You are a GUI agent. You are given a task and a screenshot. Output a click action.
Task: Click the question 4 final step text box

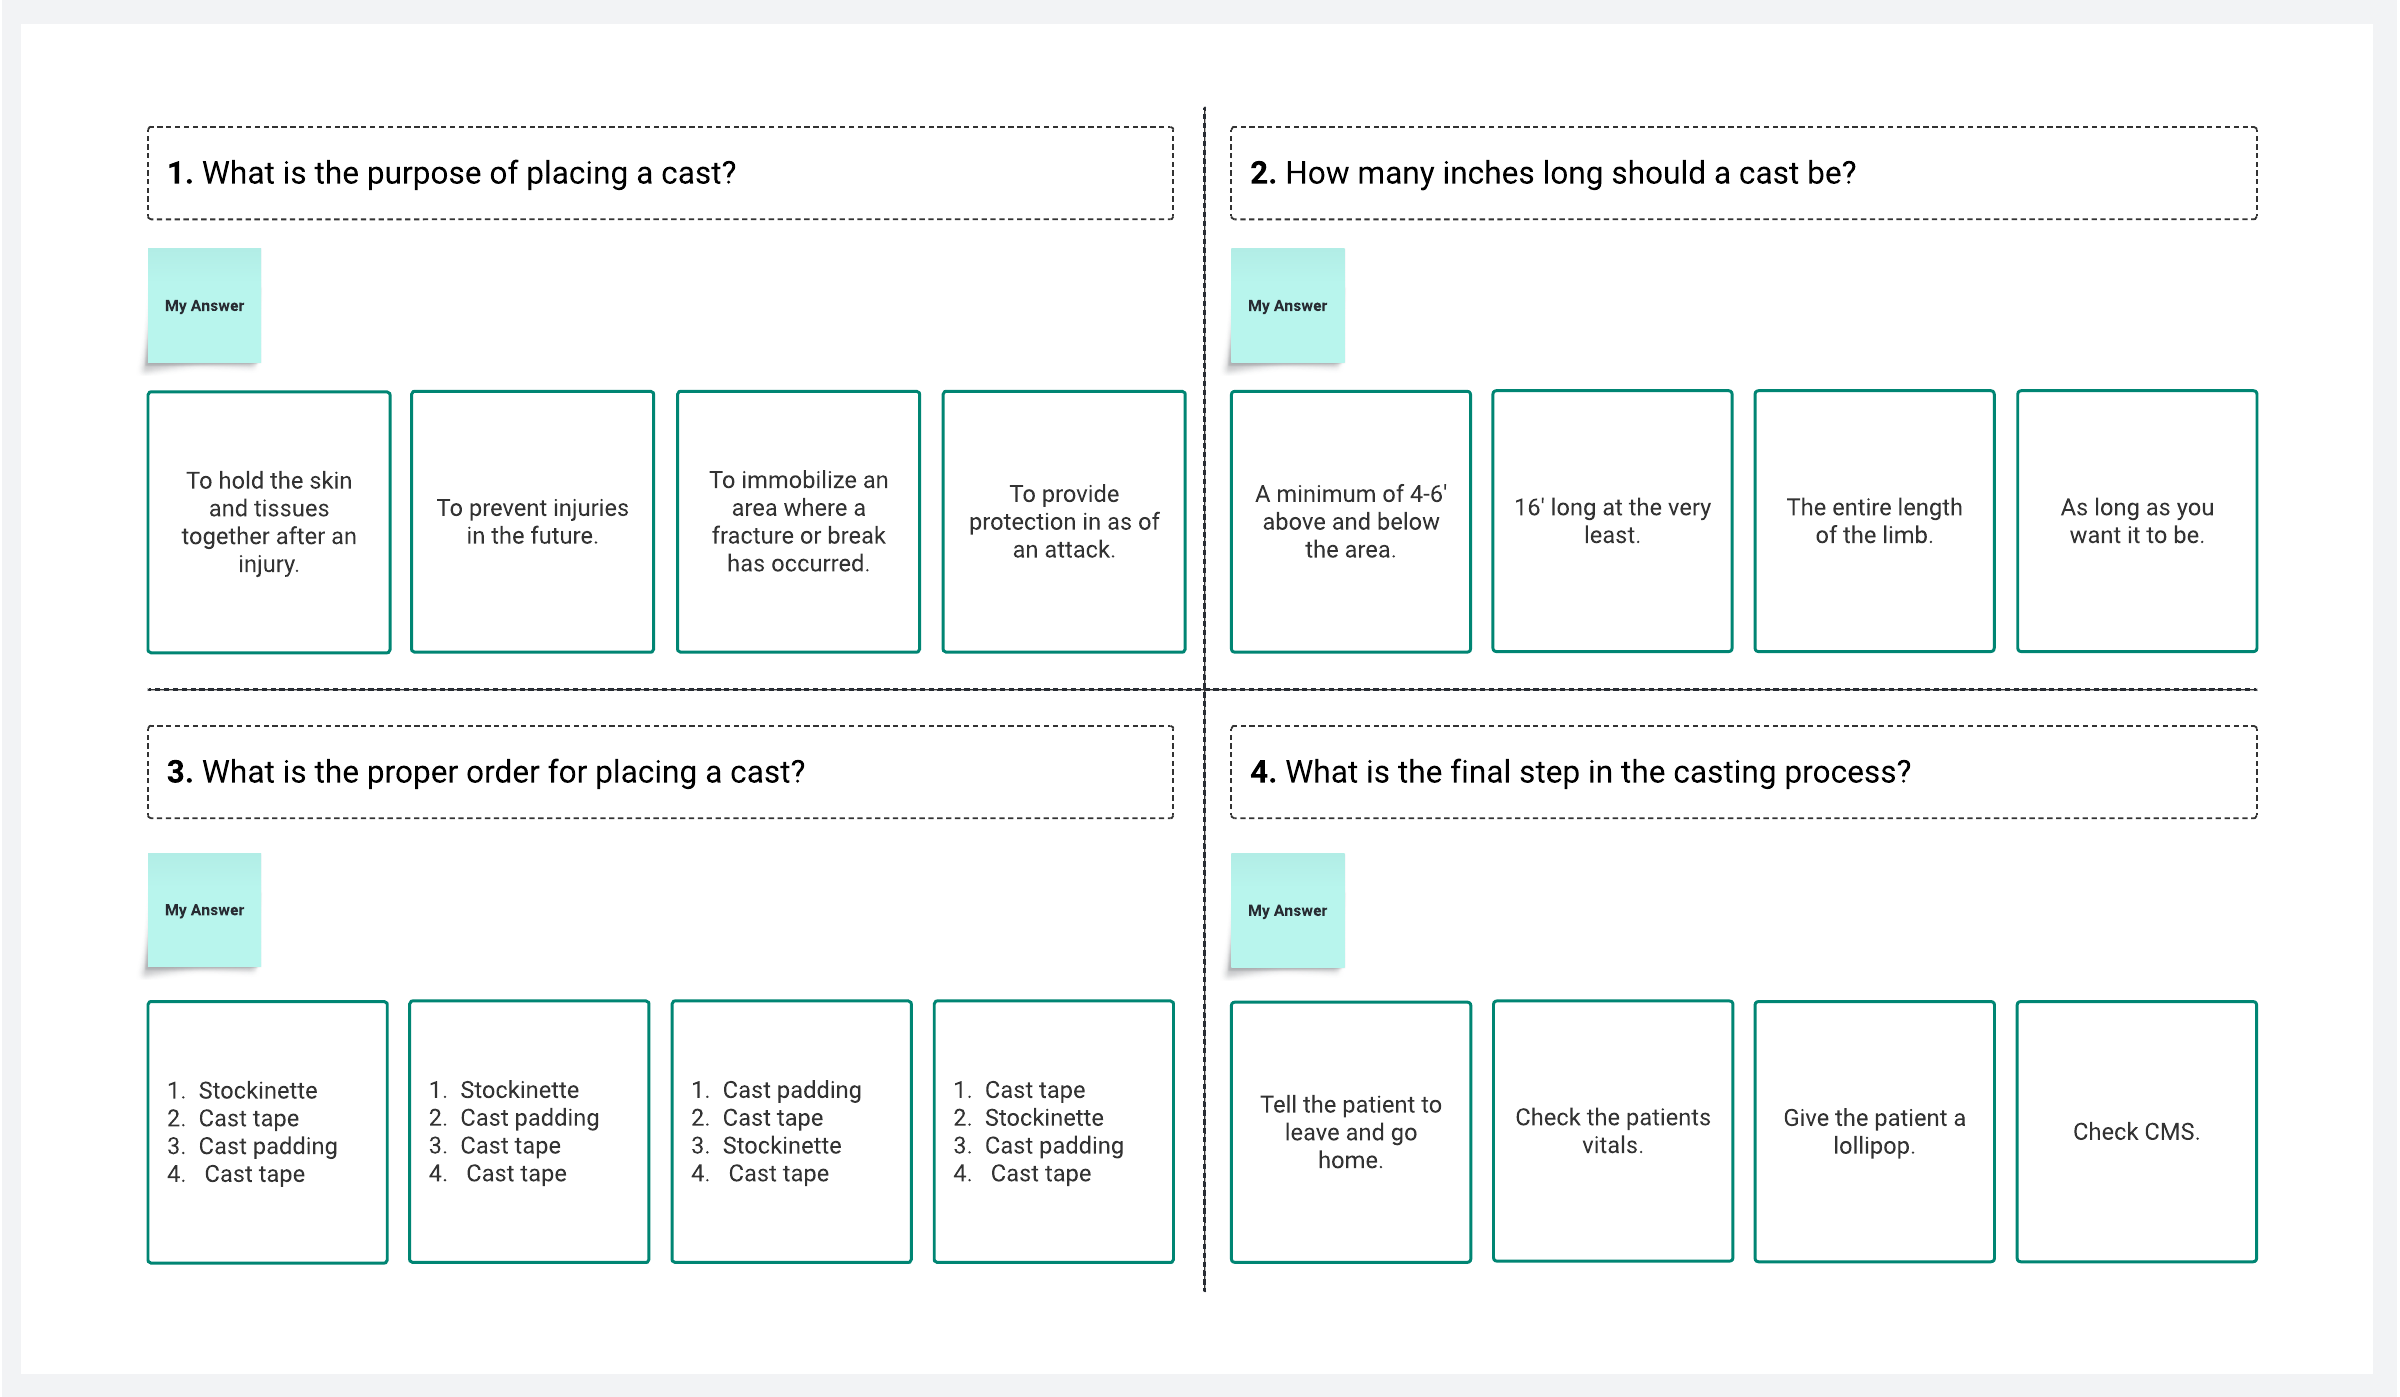1744,772
